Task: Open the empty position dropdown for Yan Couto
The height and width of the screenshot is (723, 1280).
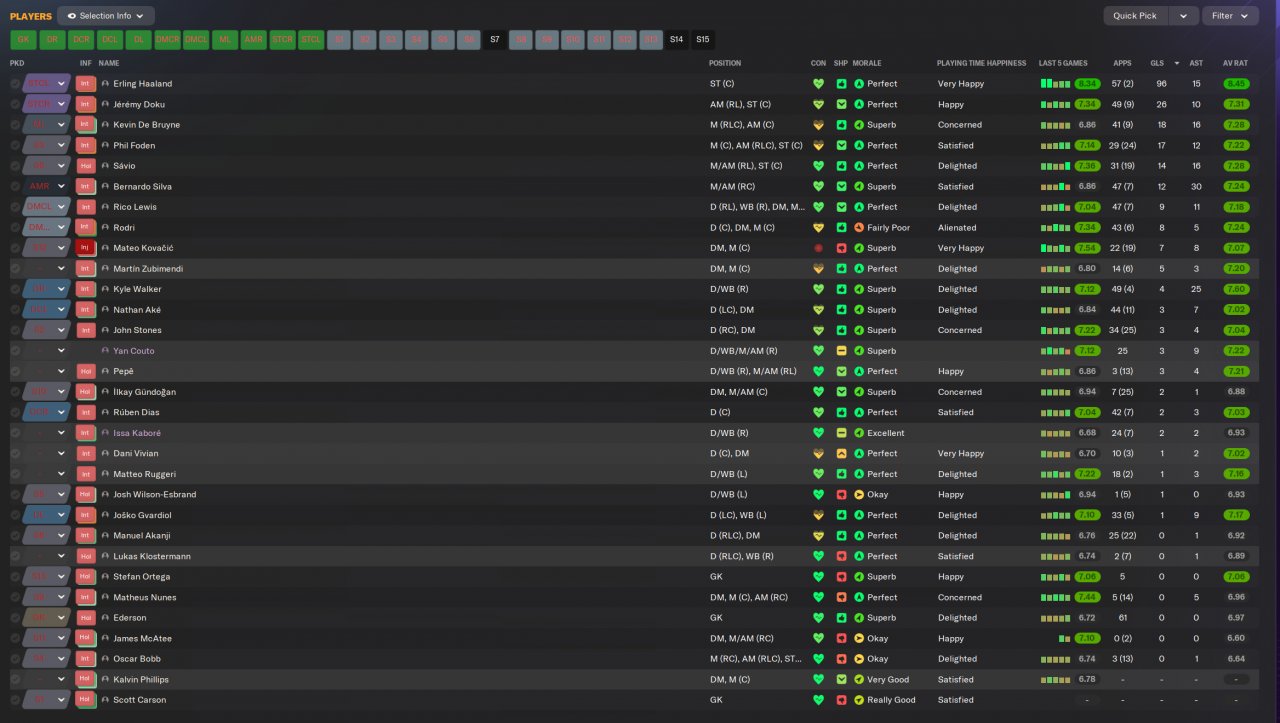Action: coord(47,351)
